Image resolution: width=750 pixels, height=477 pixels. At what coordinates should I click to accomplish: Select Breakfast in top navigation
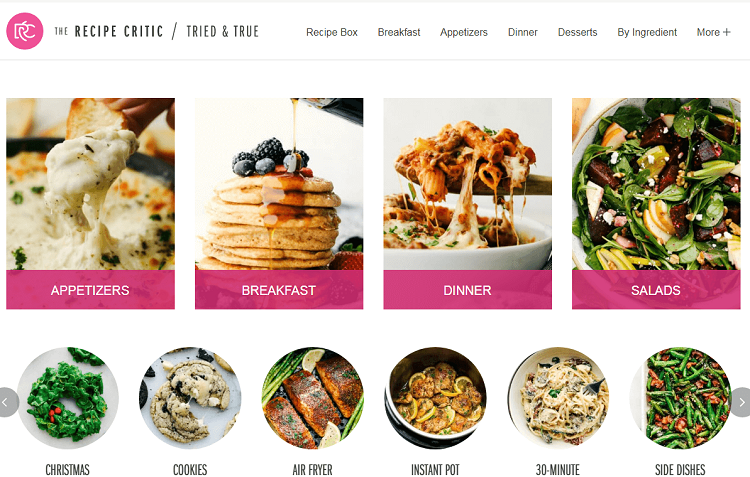pyautogui.click(x=399, y=32)
